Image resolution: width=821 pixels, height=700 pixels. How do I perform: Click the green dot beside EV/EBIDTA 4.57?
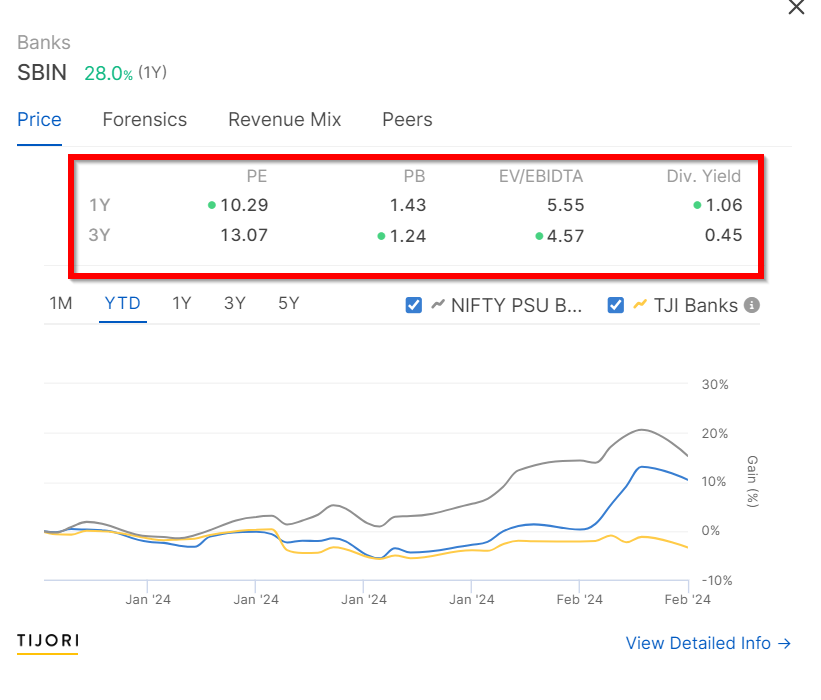(539, 236)
